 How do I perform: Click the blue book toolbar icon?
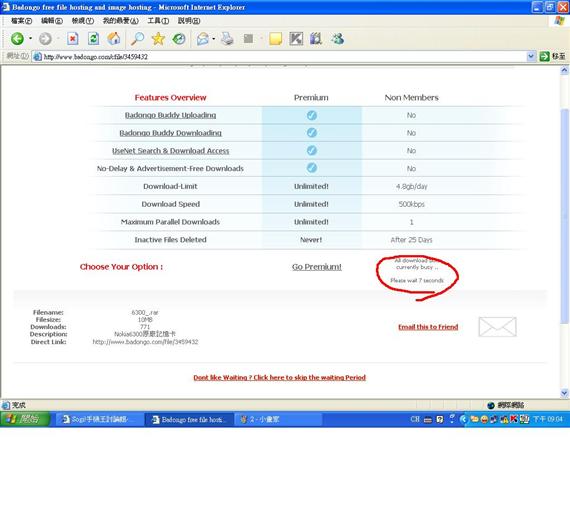[x=316, y=39]
